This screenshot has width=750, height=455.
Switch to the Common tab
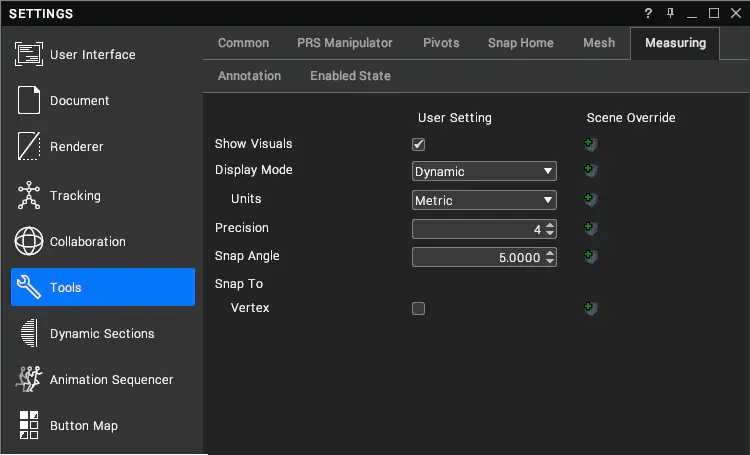tap(243, 43)
